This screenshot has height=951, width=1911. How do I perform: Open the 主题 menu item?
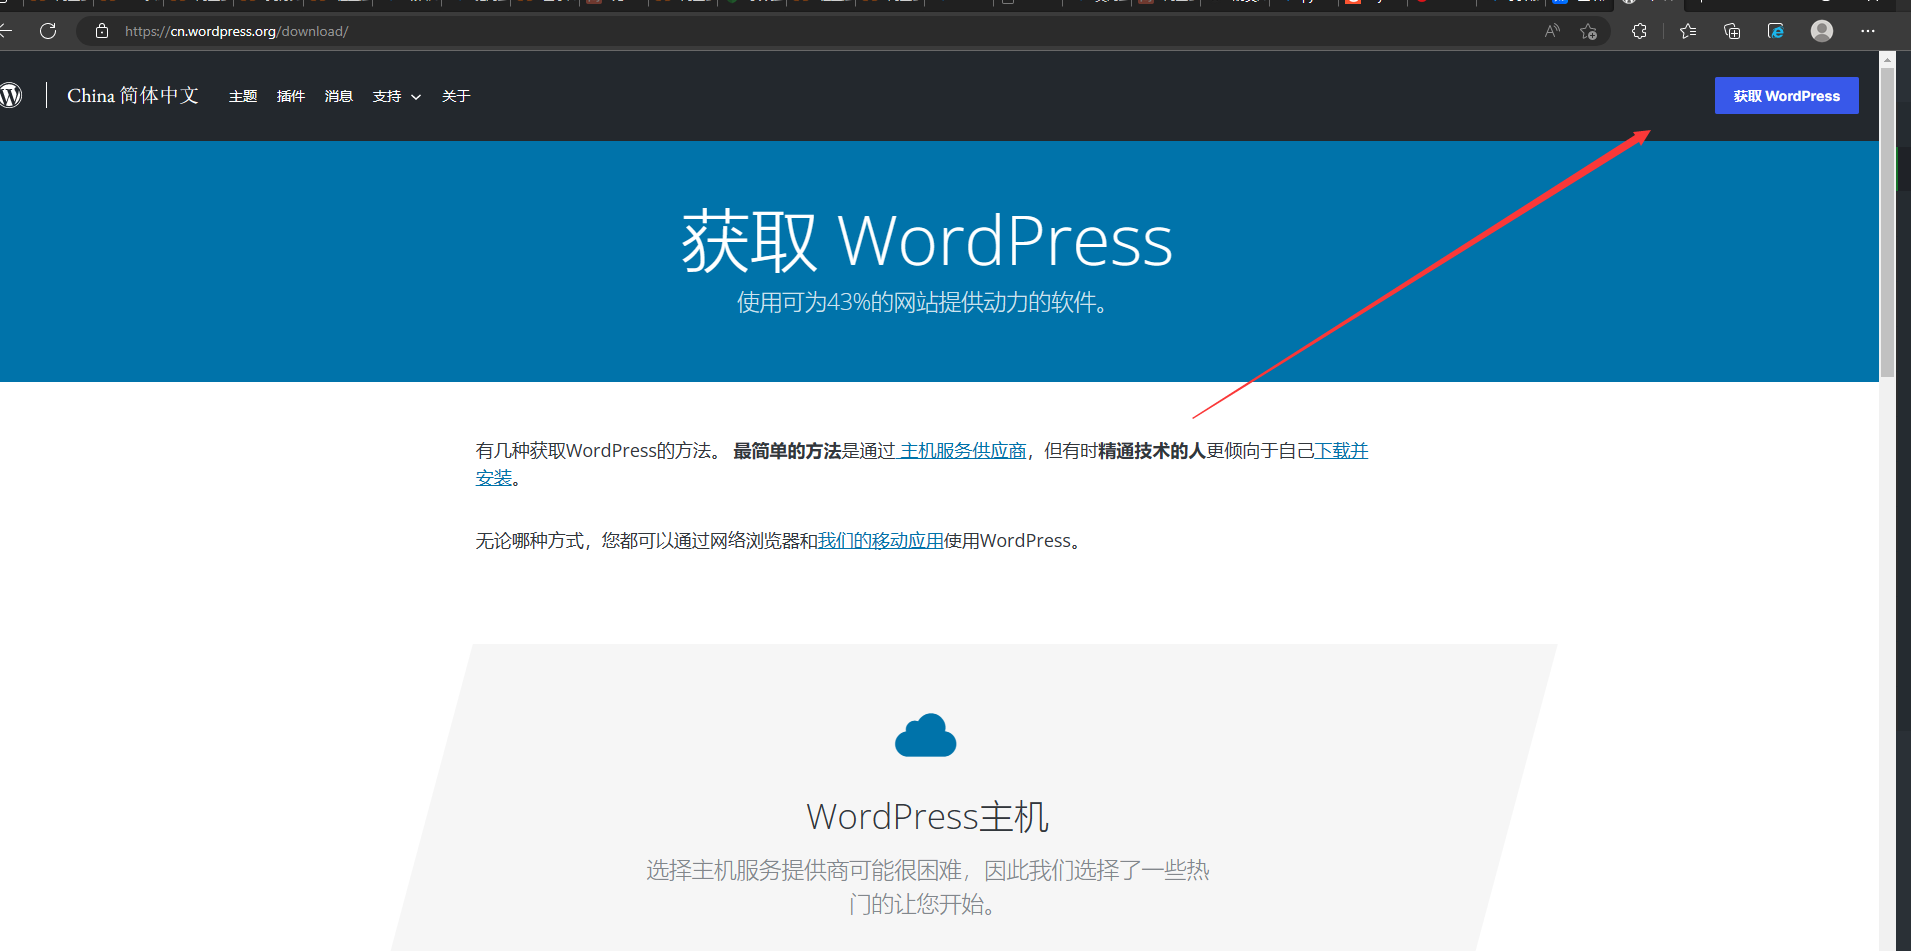pyautogui.click(x=243, y=96)
